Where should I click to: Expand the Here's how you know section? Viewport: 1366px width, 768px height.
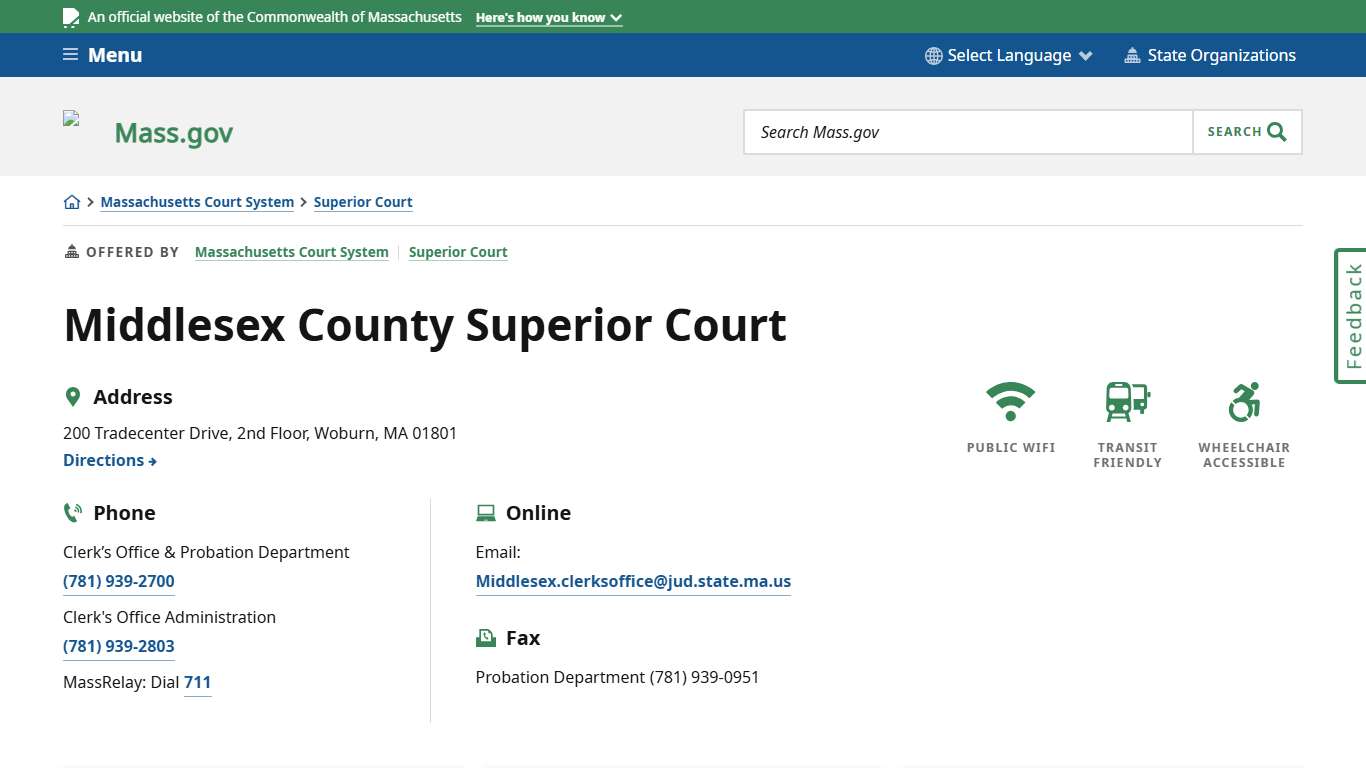548,17
